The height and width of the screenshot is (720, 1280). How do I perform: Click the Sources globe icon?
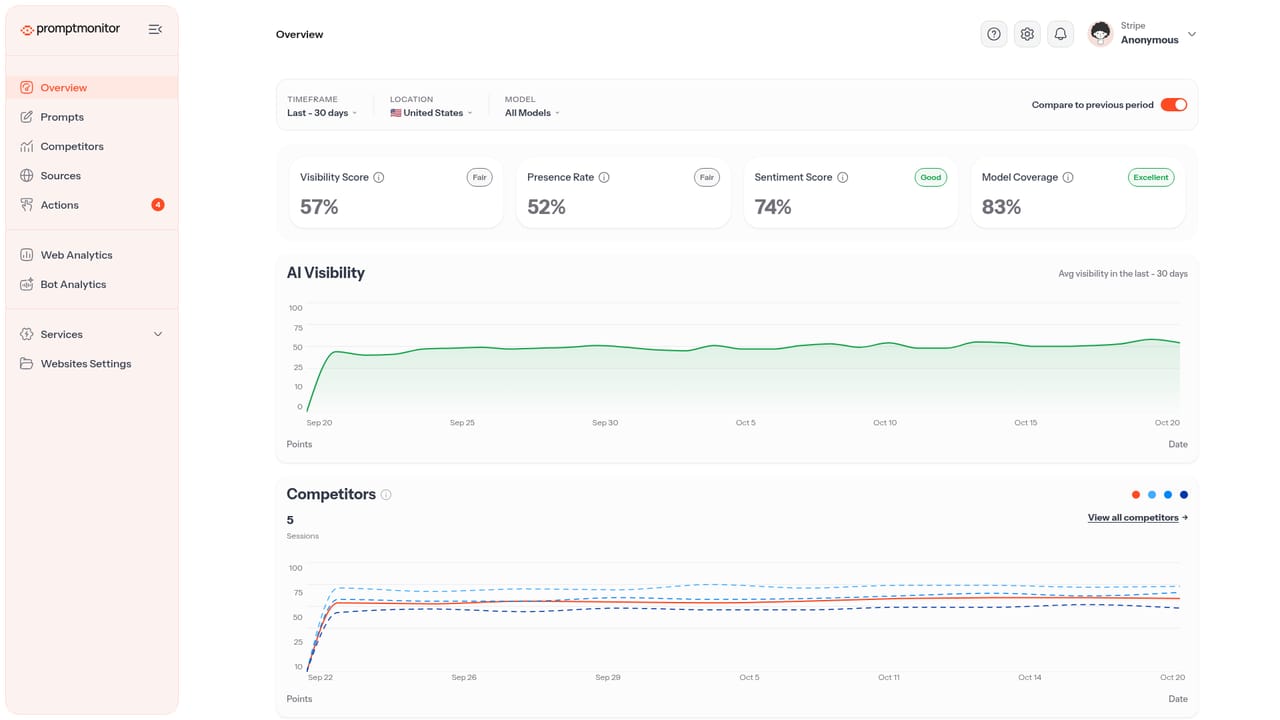[27, 176]
